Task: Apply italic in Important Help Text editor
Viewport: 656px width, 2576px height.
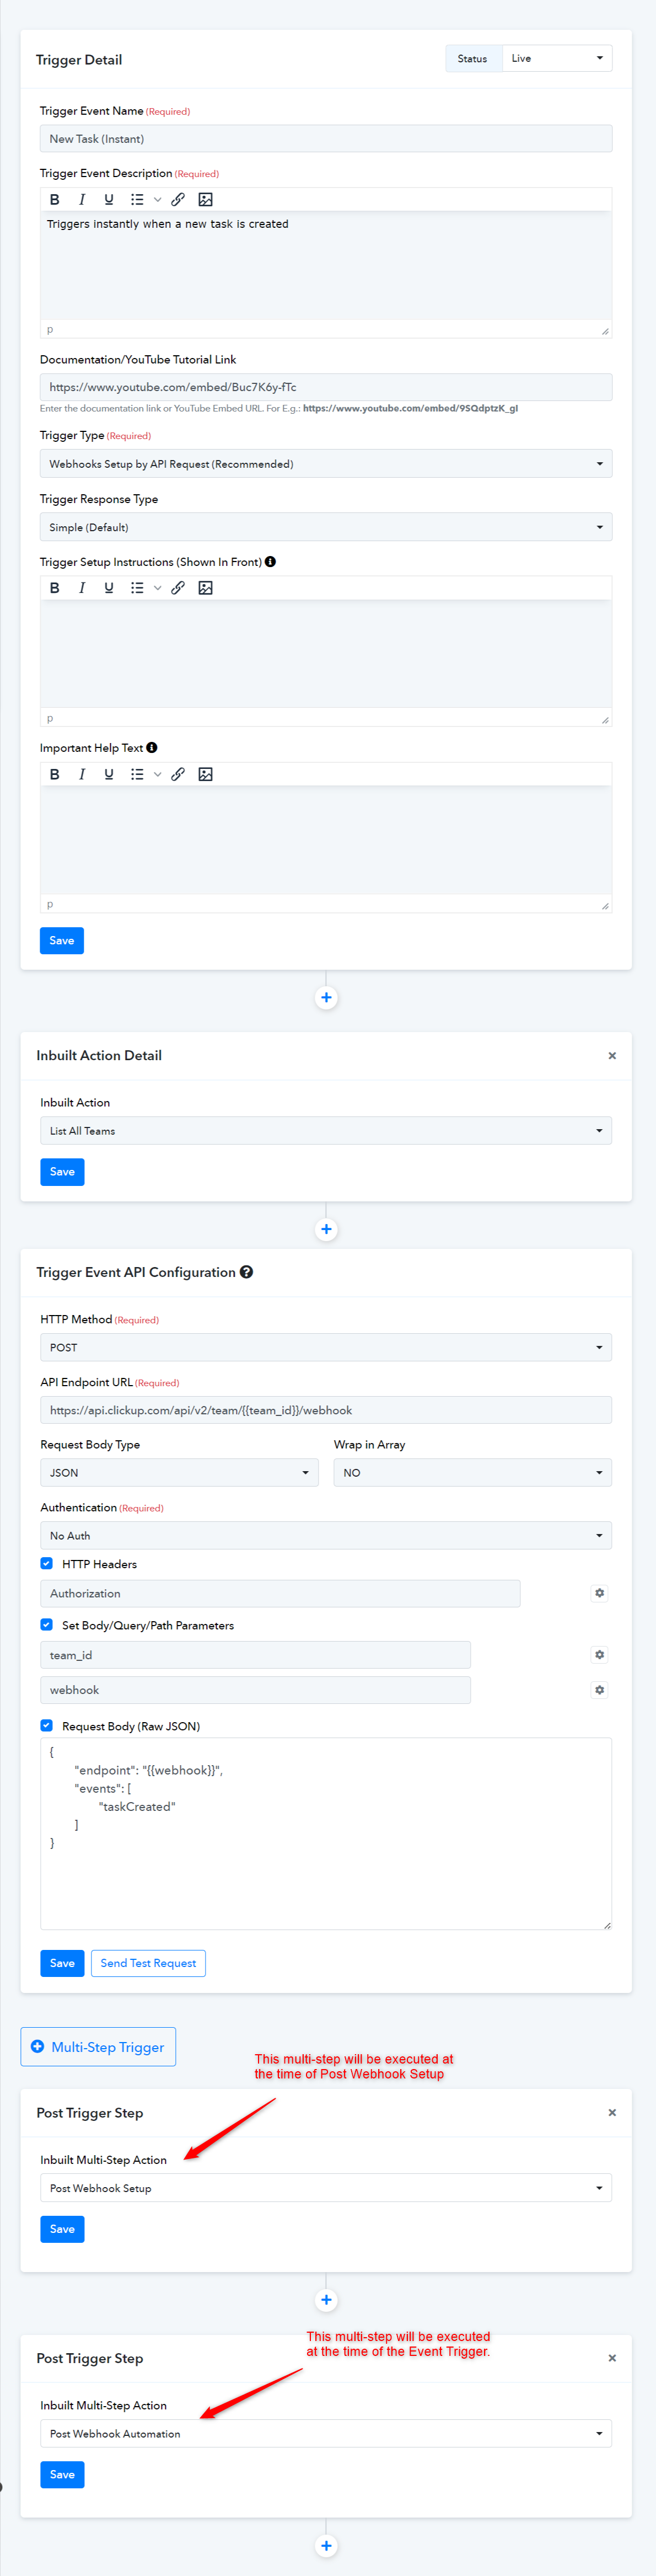Action: tap(82, 774)
